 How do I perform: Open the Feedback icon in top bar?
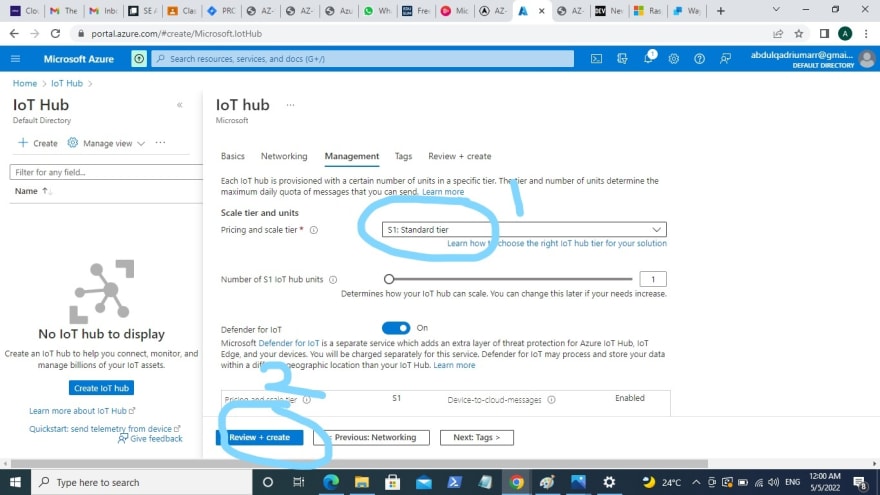(725, 58)
